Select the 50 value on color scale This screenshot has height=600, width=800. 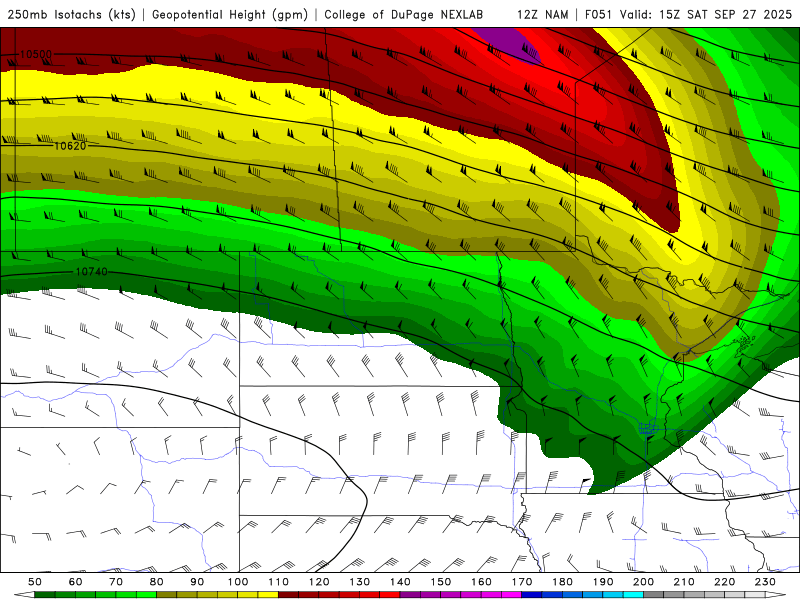[35, 582]
